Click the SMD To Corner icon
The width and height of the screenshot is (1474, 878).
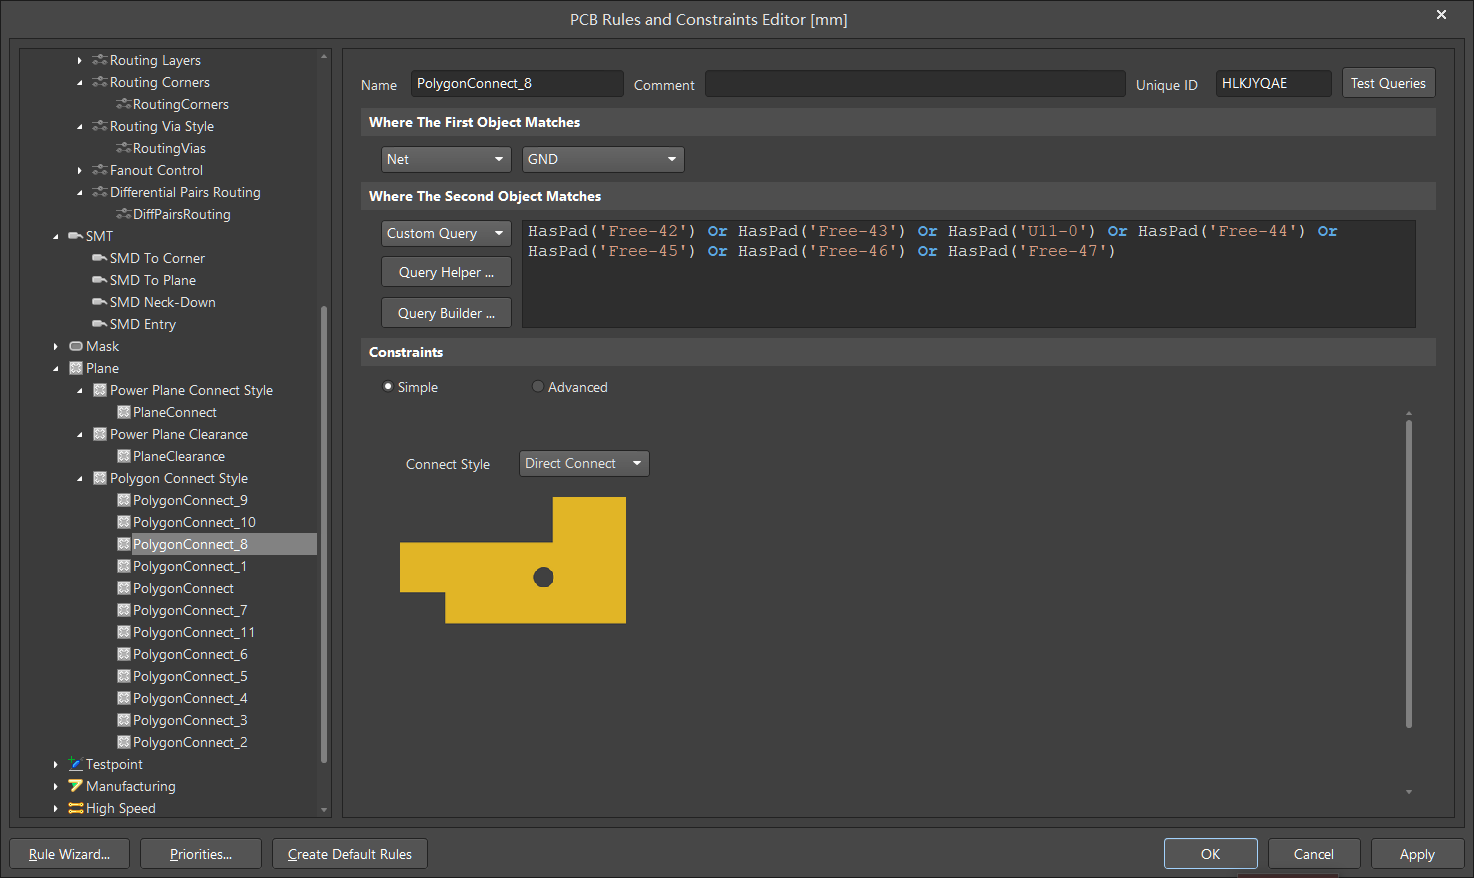tap(100, 258)
